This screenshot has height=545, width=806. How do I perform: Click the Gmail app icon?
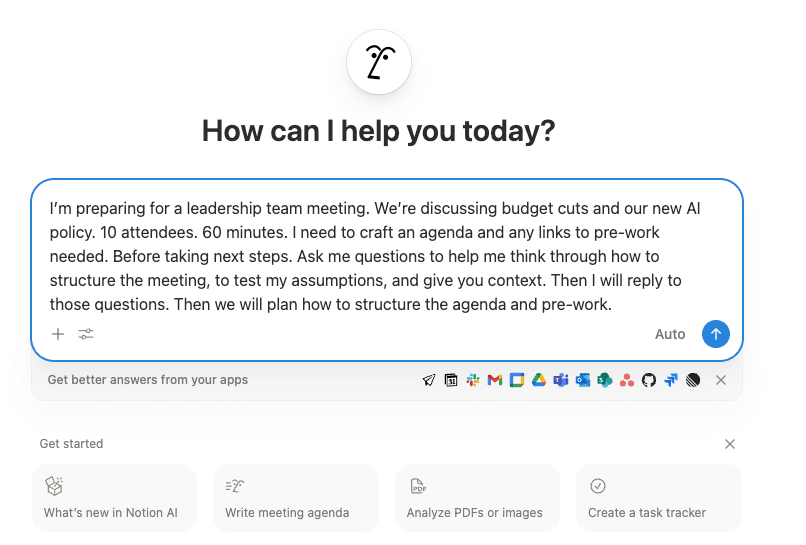tap(494, 380)
